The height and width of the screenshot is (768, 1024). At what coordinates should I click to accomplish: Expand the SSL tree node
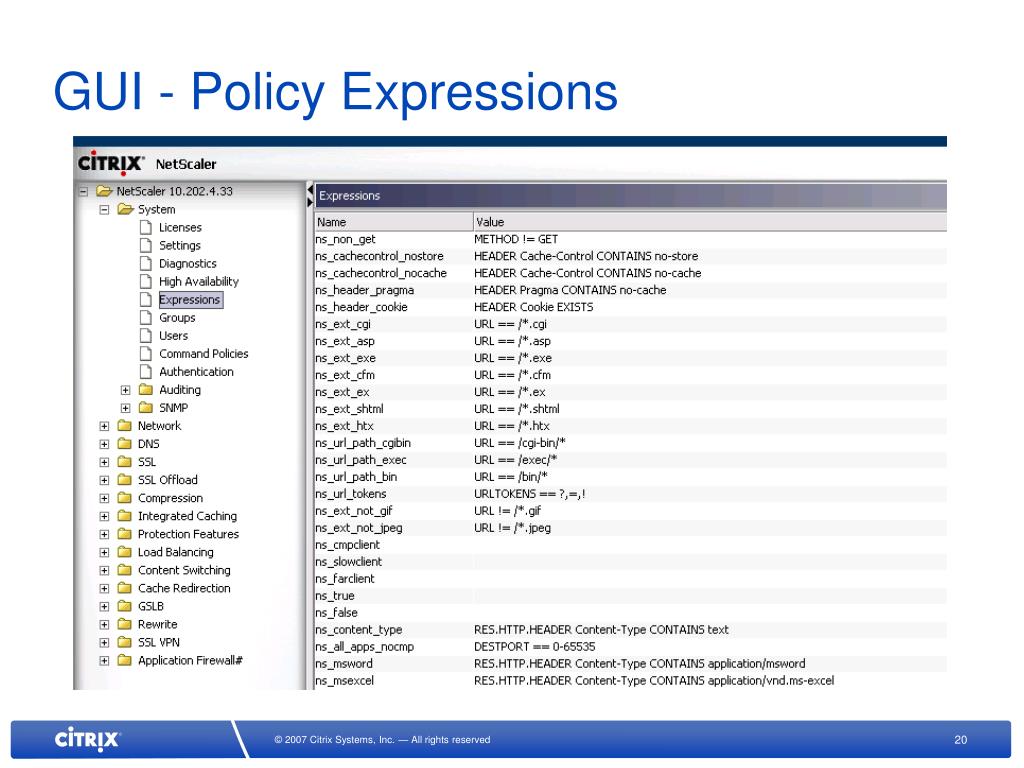(x=104, y=462)
